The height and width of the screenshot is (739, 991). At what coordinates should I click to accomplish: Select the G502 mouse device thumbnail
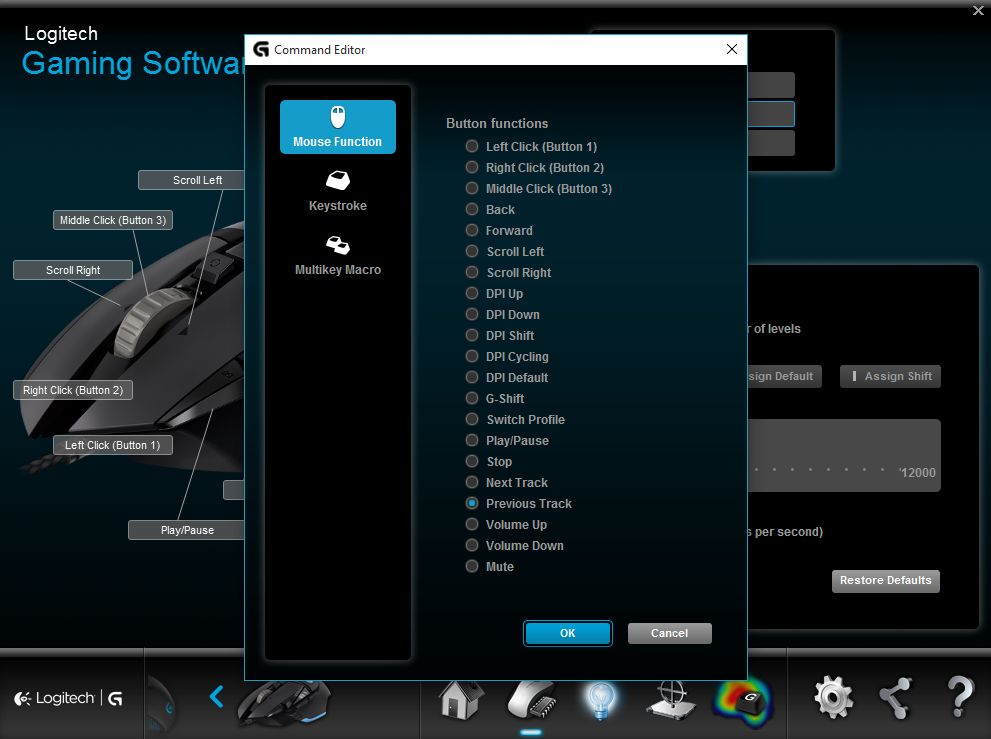click(283, 698)
